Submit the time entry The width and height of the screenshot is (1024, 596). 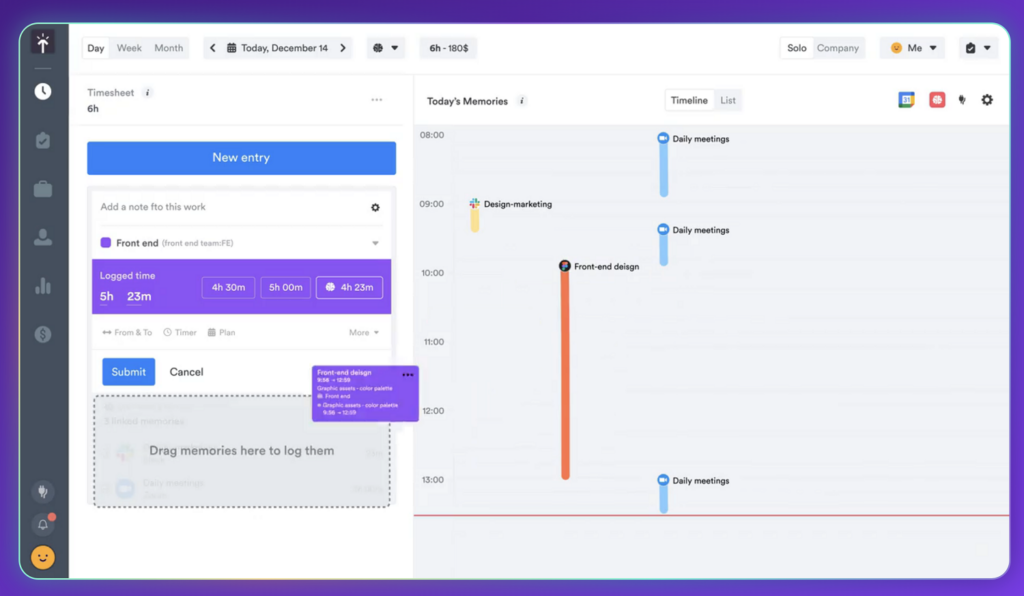[128, 372]
